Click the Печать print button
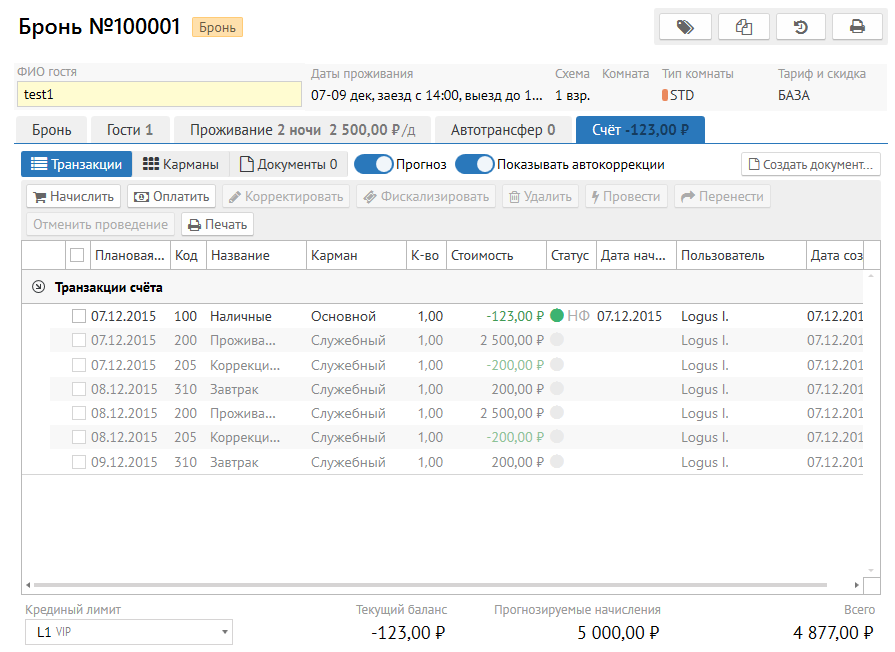 coord(216,225)
